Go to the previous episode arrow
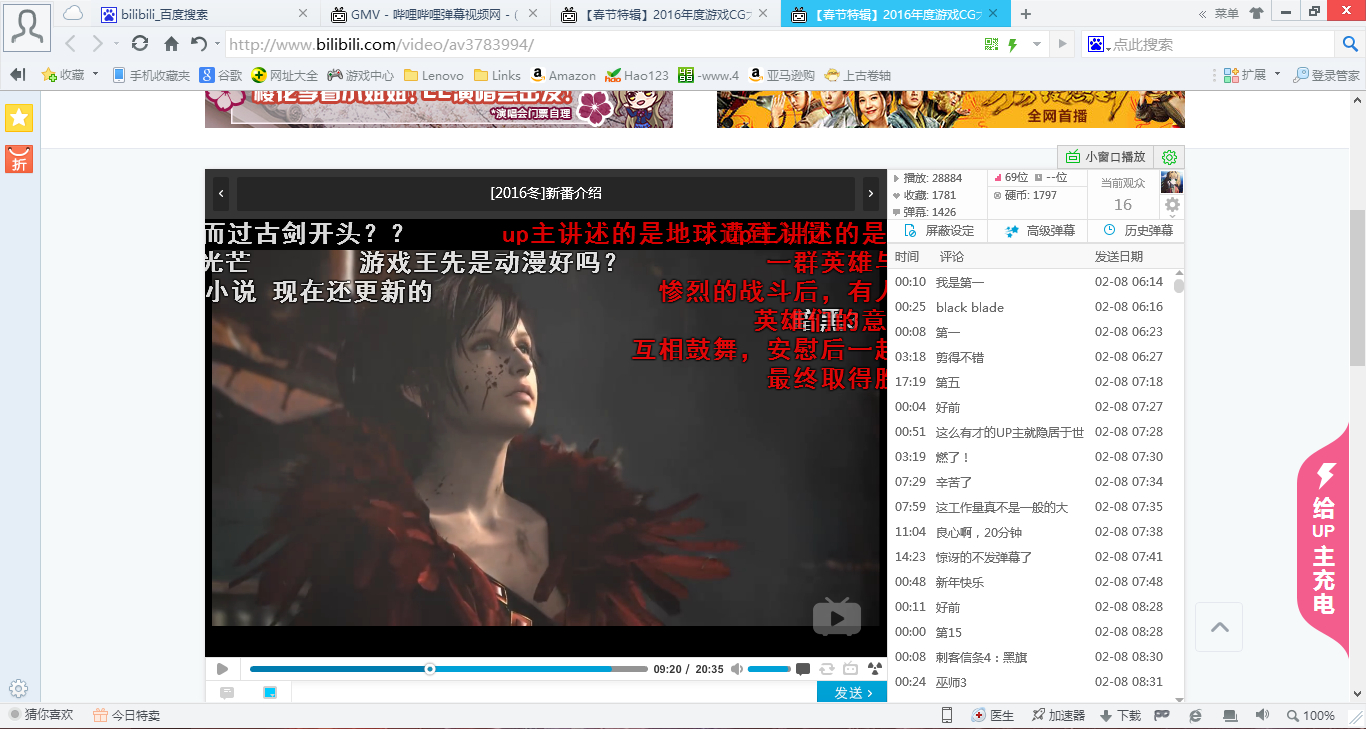 221,194
